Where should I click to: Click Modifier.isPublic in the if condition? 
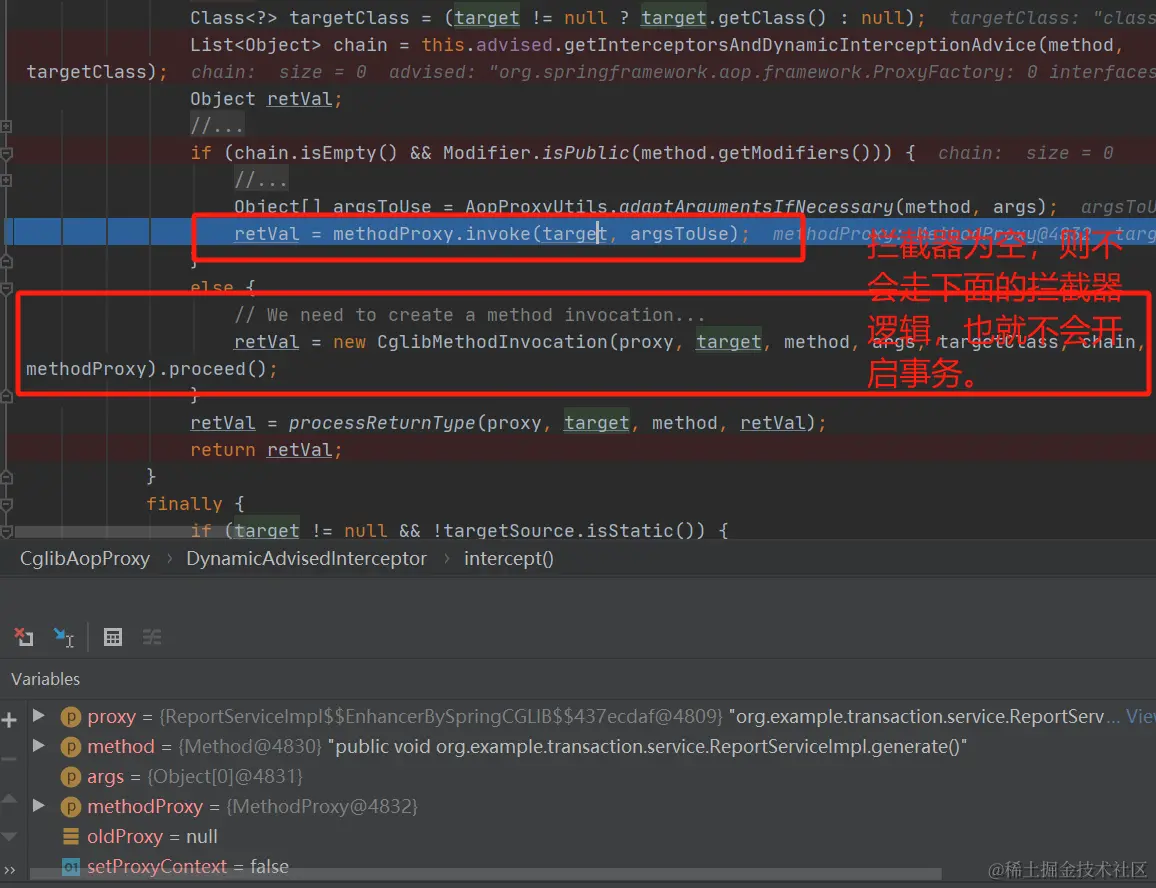[536, 153]
